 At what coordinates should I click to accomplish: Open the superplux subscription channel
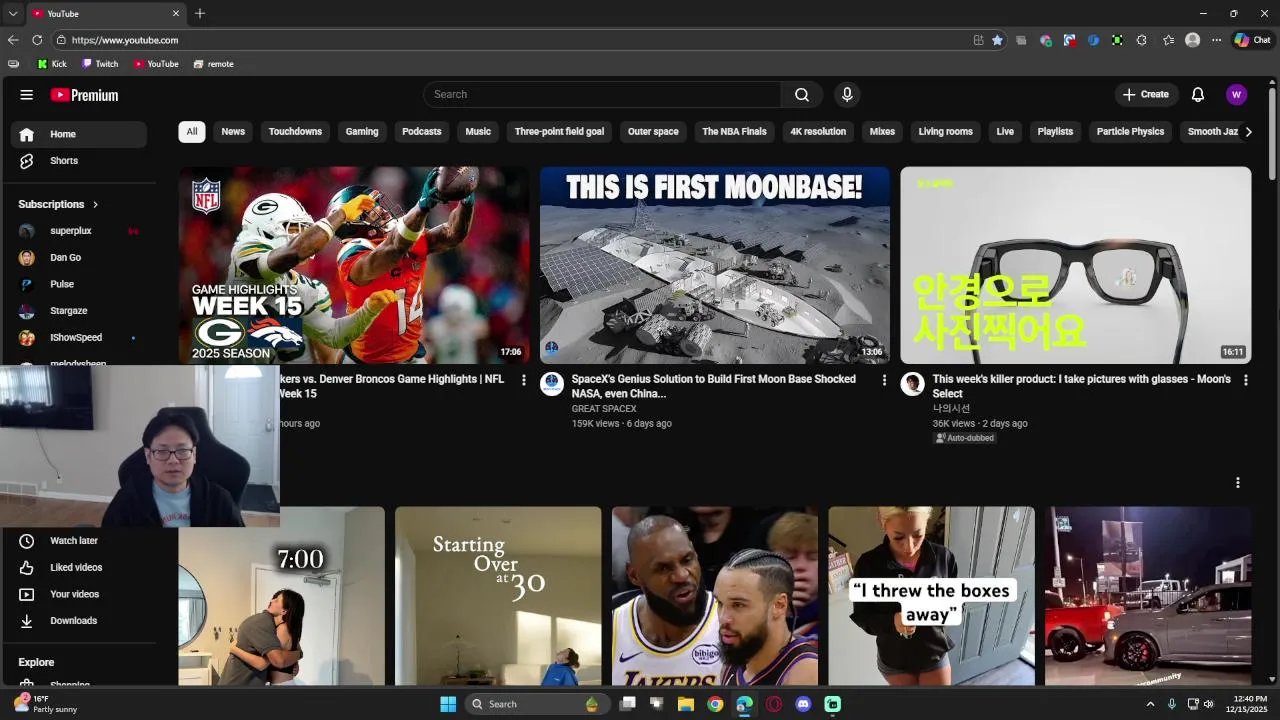(79, 231)
